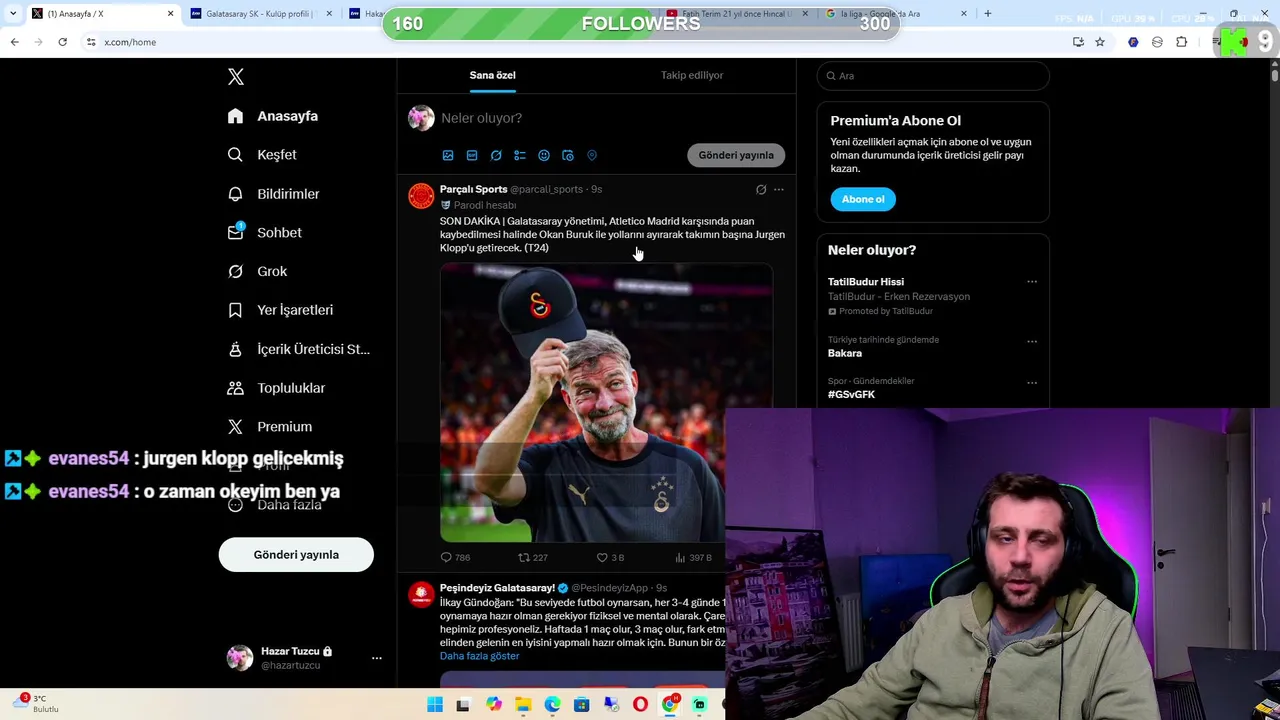Schedule the post with calendar icon

tap(568, 155)
